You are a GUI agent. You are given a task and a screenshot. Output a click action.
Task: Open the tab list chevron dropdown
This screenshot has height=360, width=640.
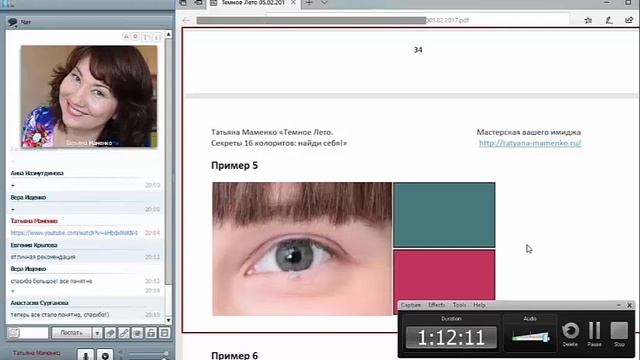pyautogui.click(x=324, y=2)
